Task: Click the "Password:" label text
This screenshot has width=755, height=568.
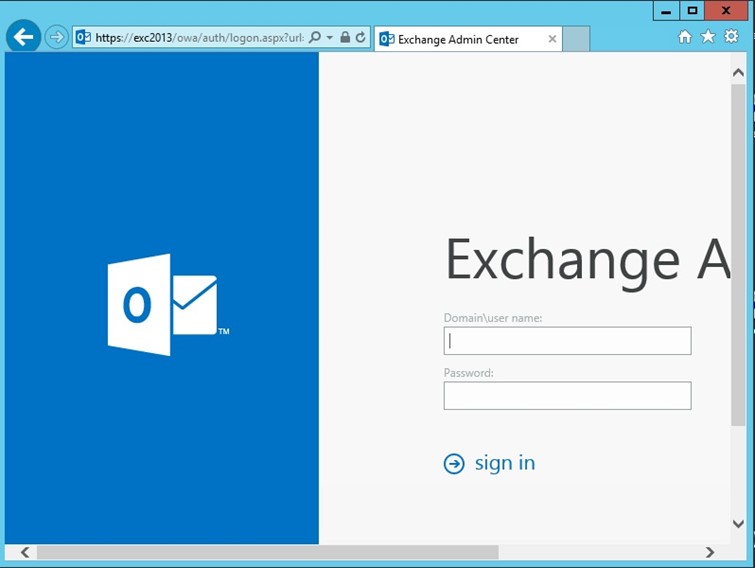Action: pyautogui.click(x=469, y=373)
